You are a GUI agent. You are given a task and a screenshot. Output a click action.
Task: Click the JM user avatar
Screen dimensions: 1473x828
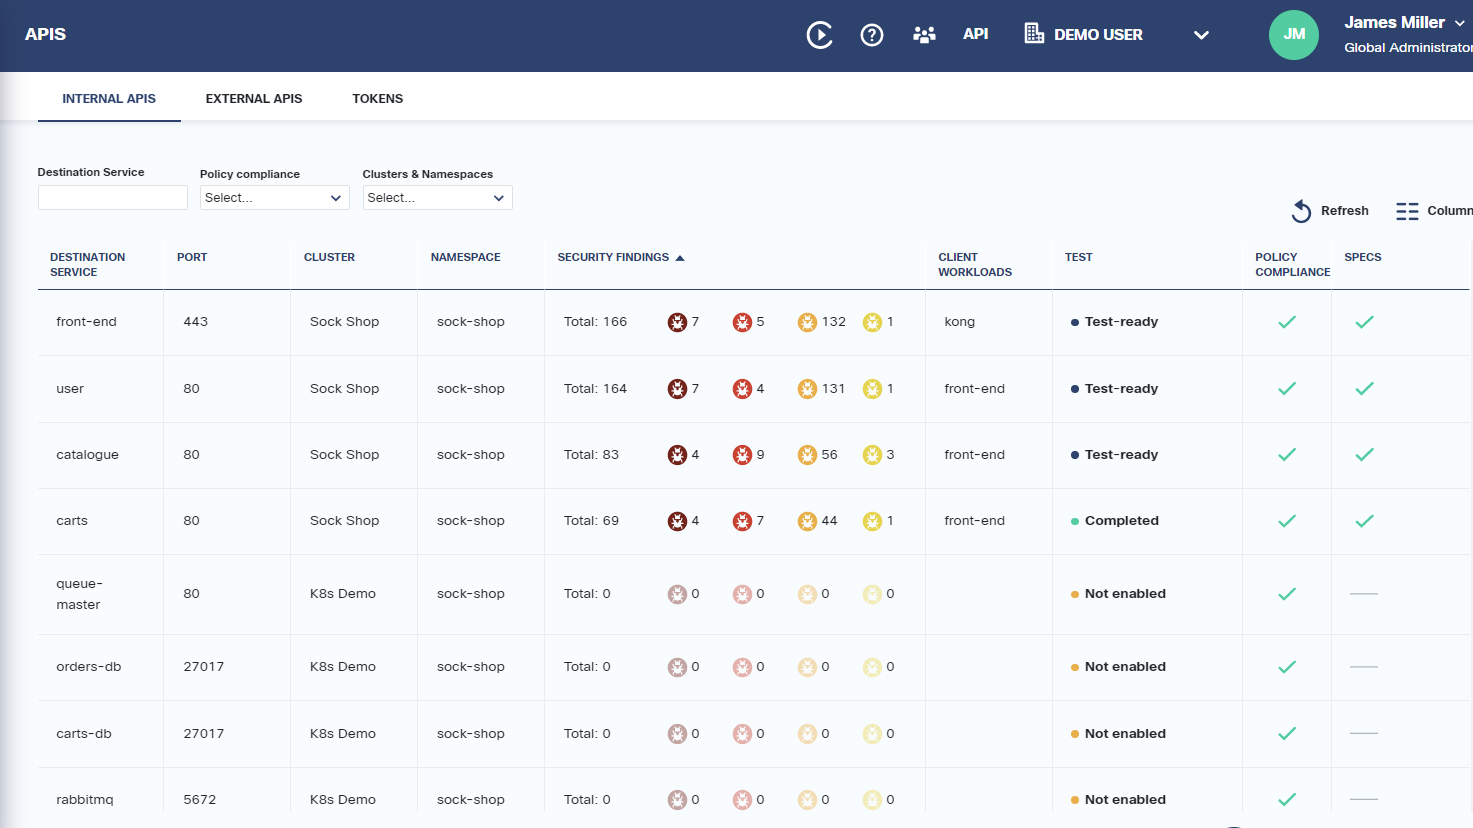pyautogui.click(x=1293, y=35)
